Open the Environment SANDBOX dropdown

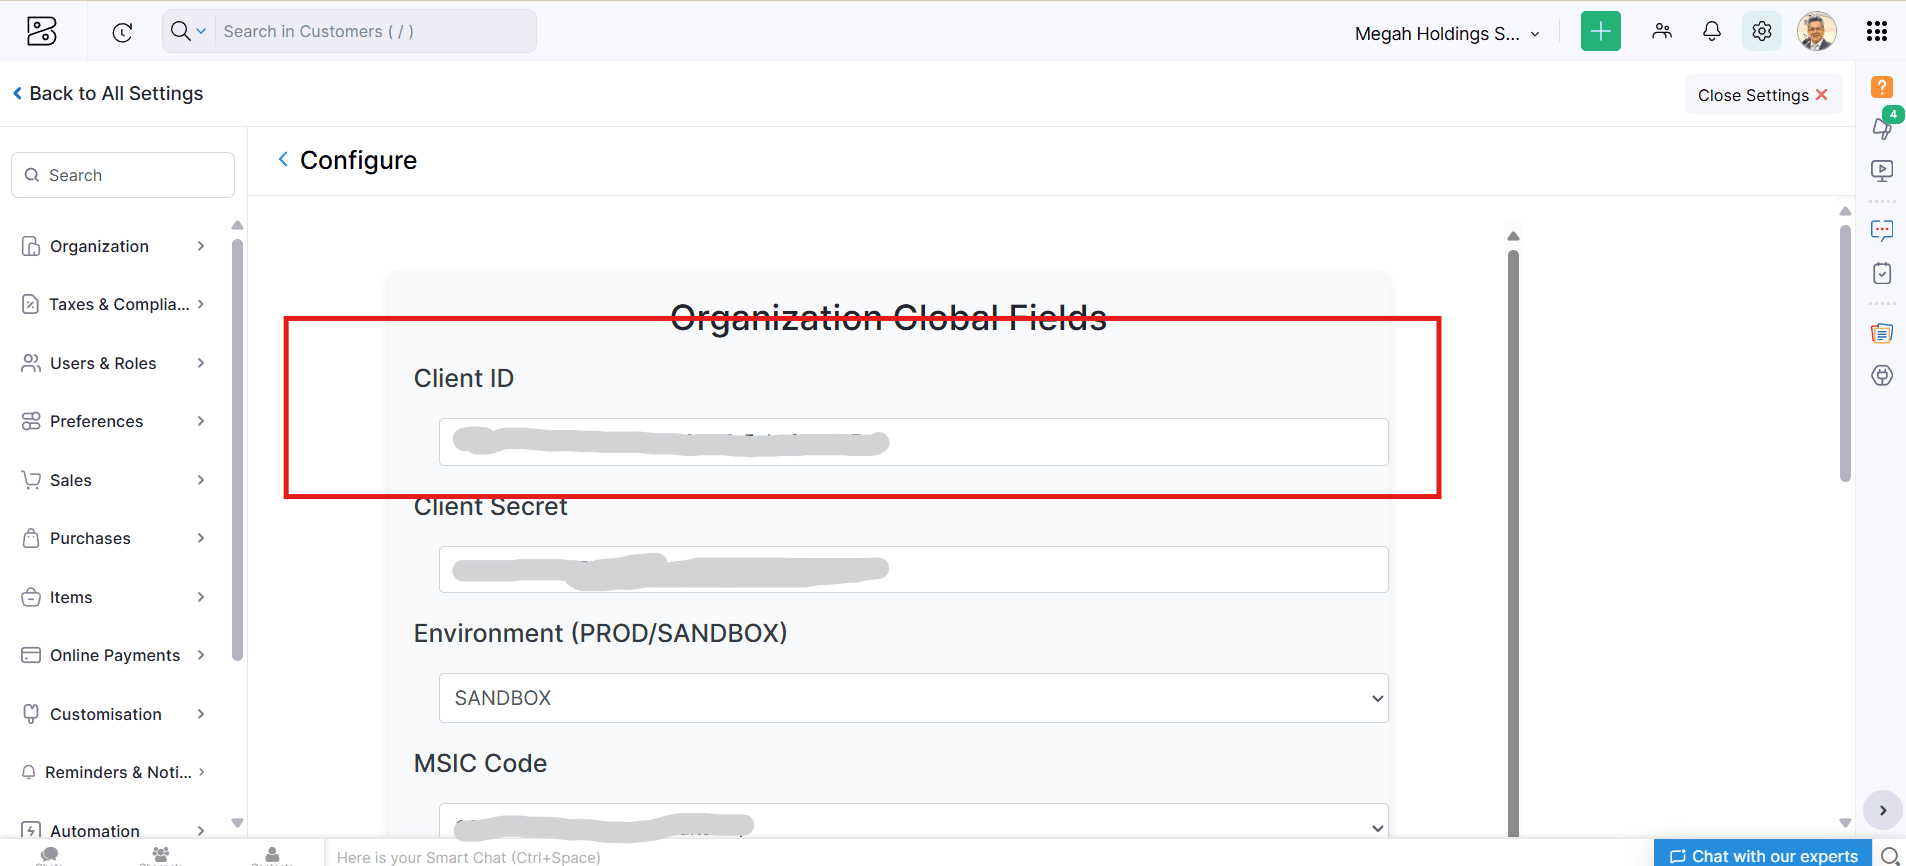913,698
